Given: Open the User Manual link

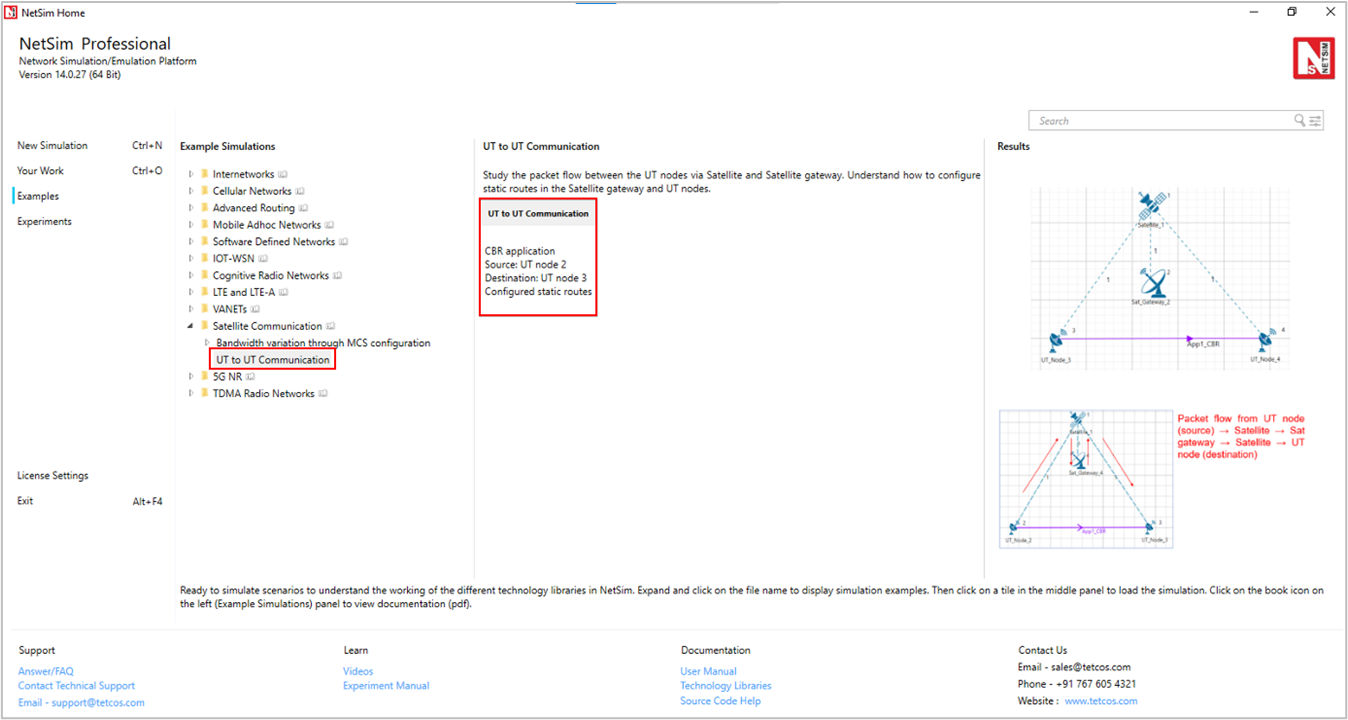Looking at the screenshot, I should 708,672.
